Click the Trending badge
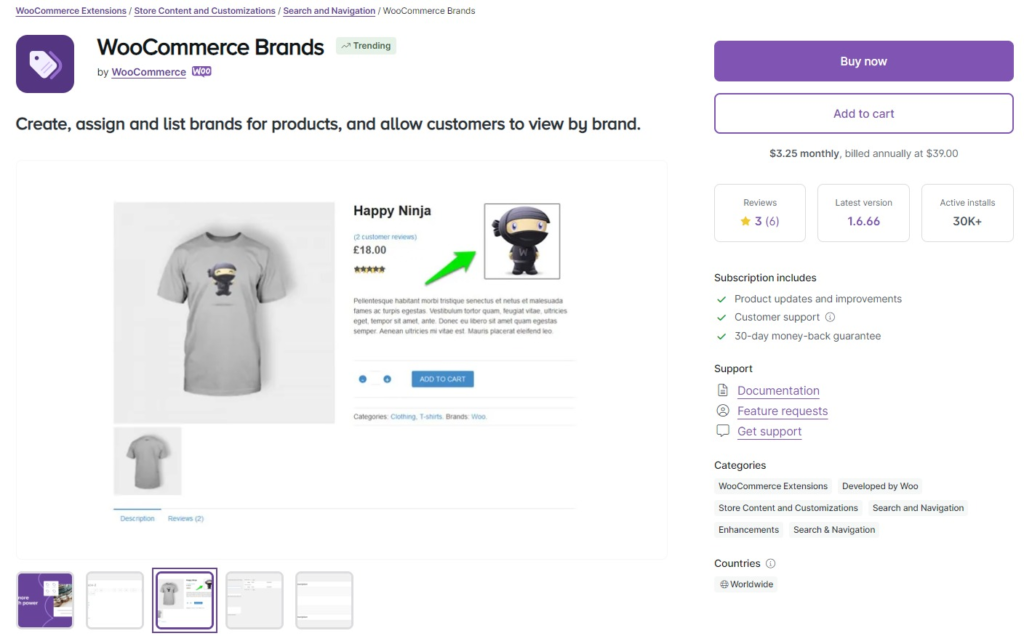 pyautogui.click(x=365, y=45)
